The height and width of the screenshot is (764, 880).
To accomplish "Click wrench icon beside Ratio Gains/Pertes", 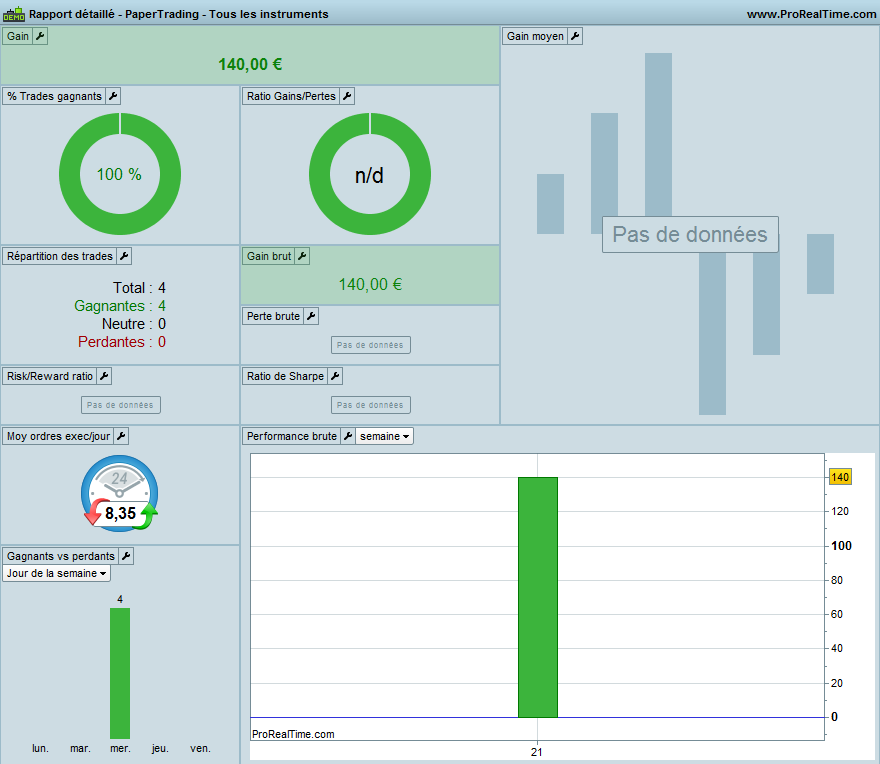I will (x=347, y=96).
